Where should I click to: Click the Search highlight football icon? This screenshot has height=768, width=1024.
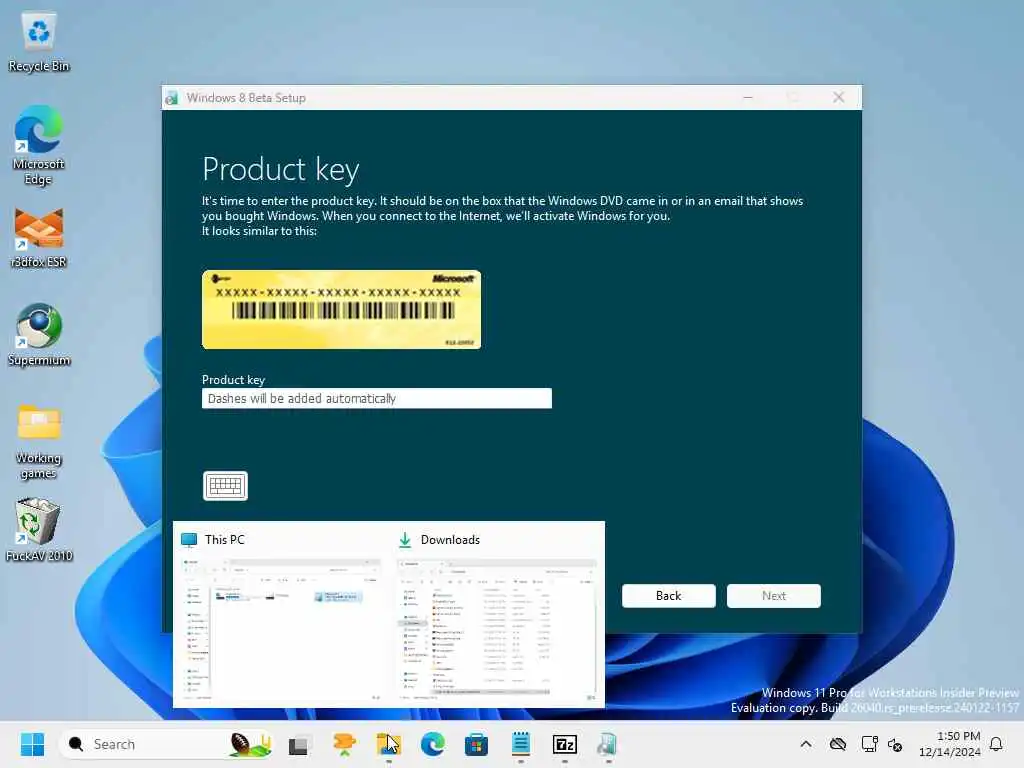251,744
